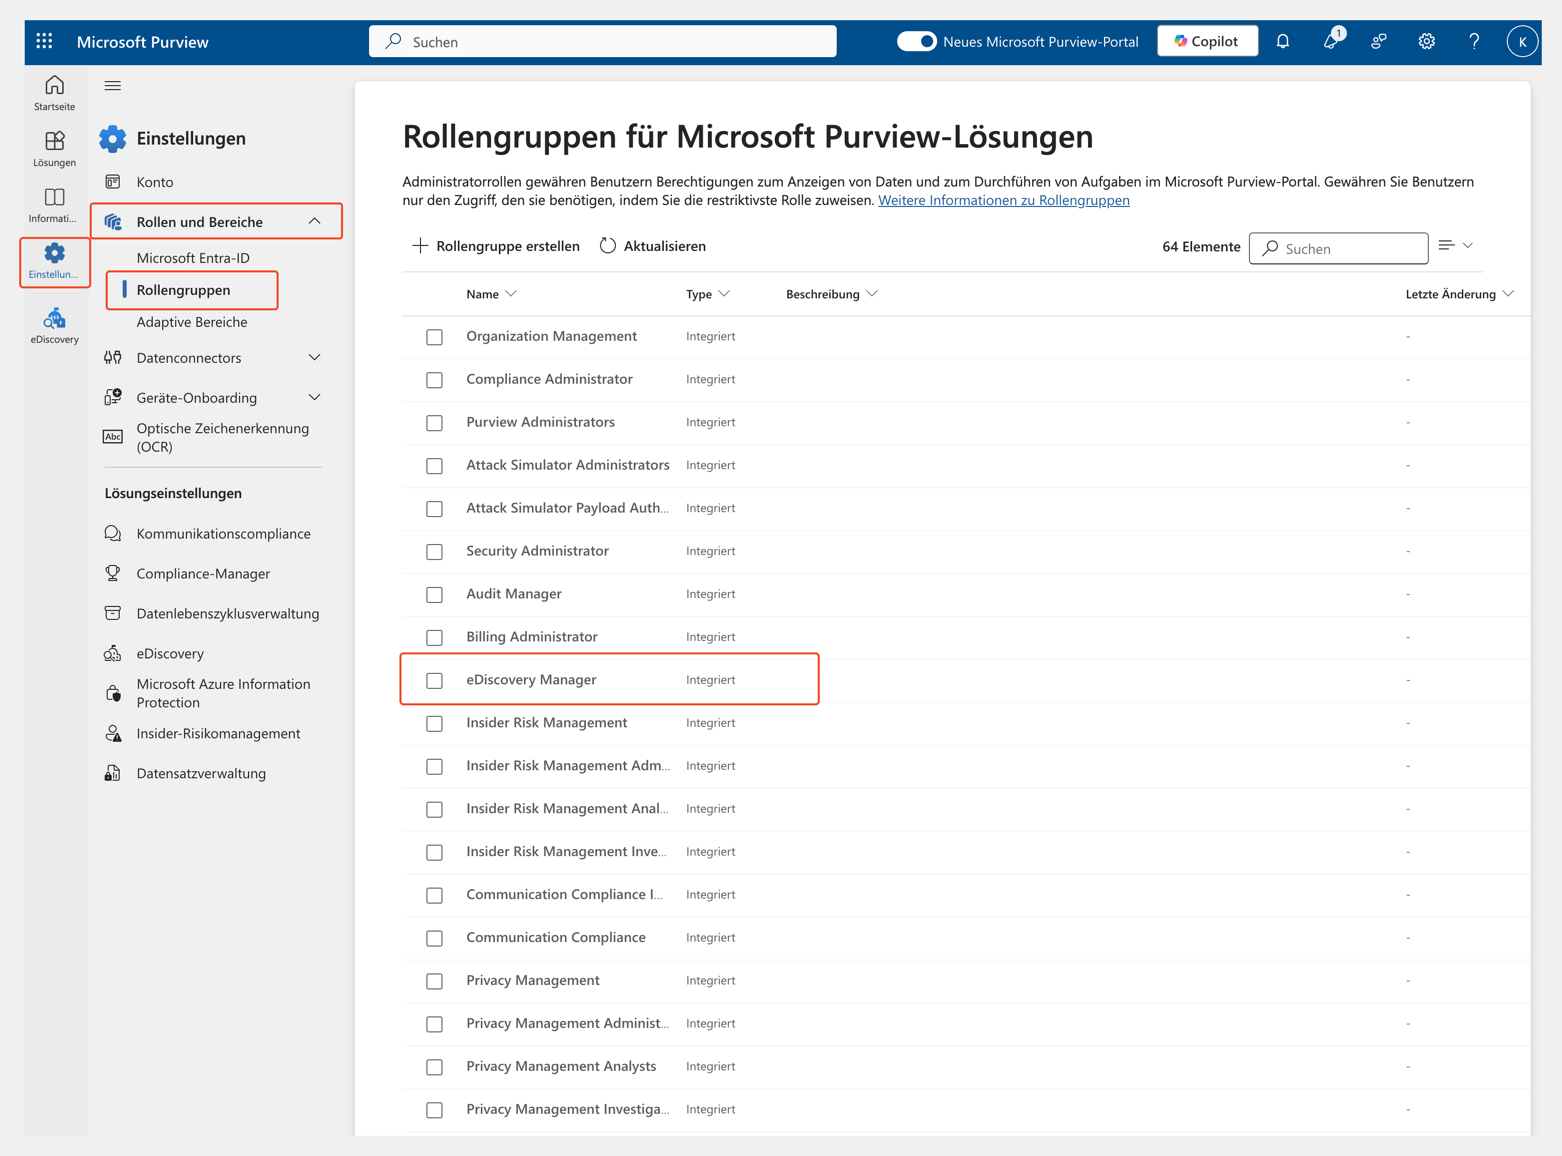
Task: Open Weitere Informationen zu Rollengruppen link
Action: click(1004, 200)
